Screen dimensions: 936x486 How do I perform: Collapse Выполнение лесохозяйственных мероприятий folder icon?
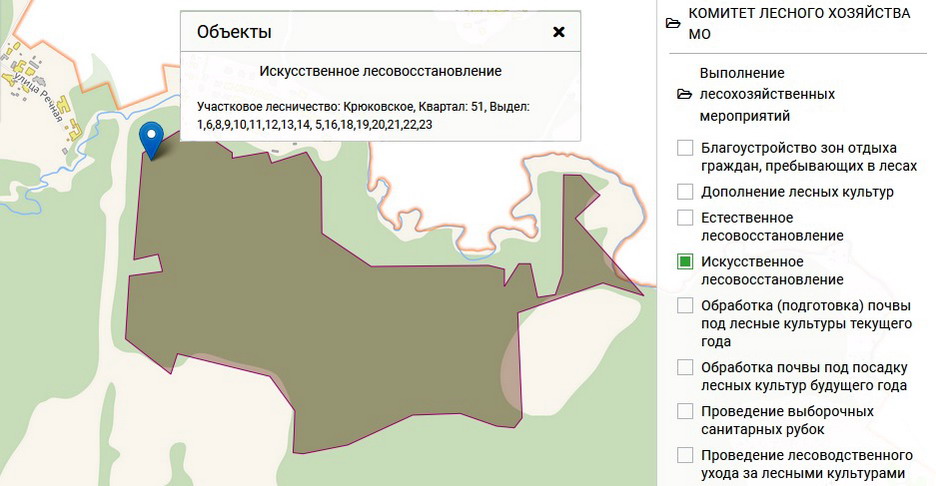click(685, 94)
